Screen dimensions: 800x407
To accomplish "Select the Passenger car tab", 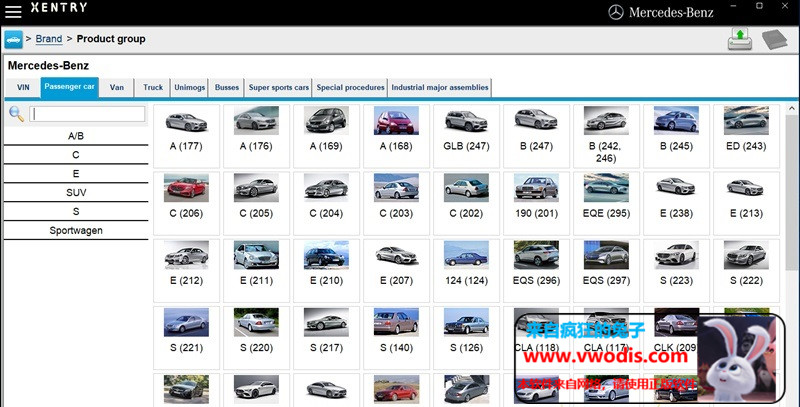I will pyautogui.click(x=69, y=87).
